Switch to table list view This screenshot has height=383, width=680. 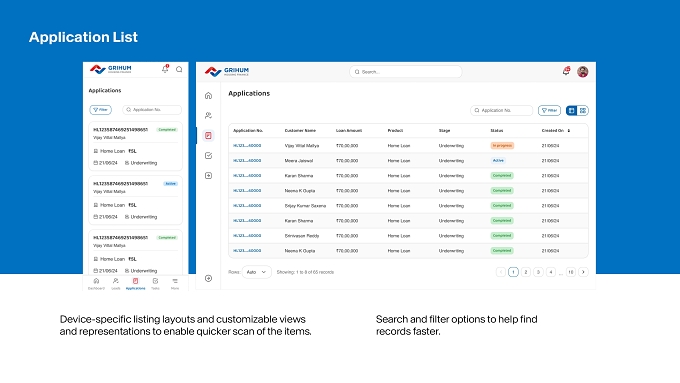(572, 111)
